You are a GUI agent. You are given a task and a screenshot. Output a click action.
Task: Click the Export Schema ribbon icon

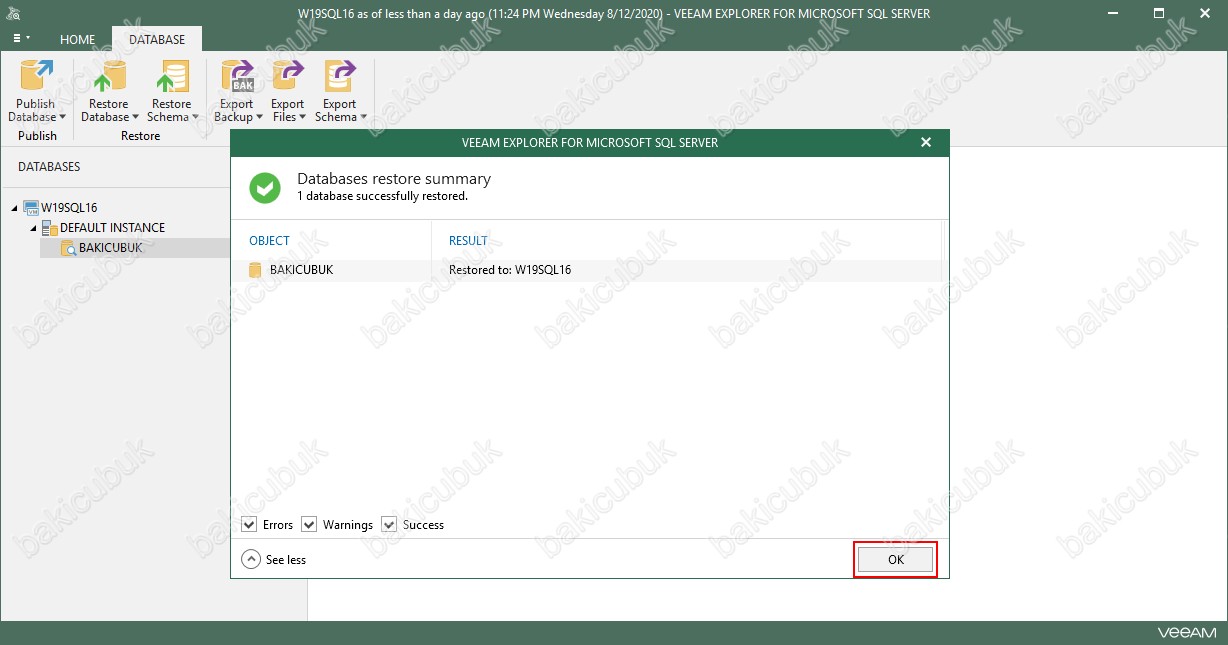pos(340,76)
